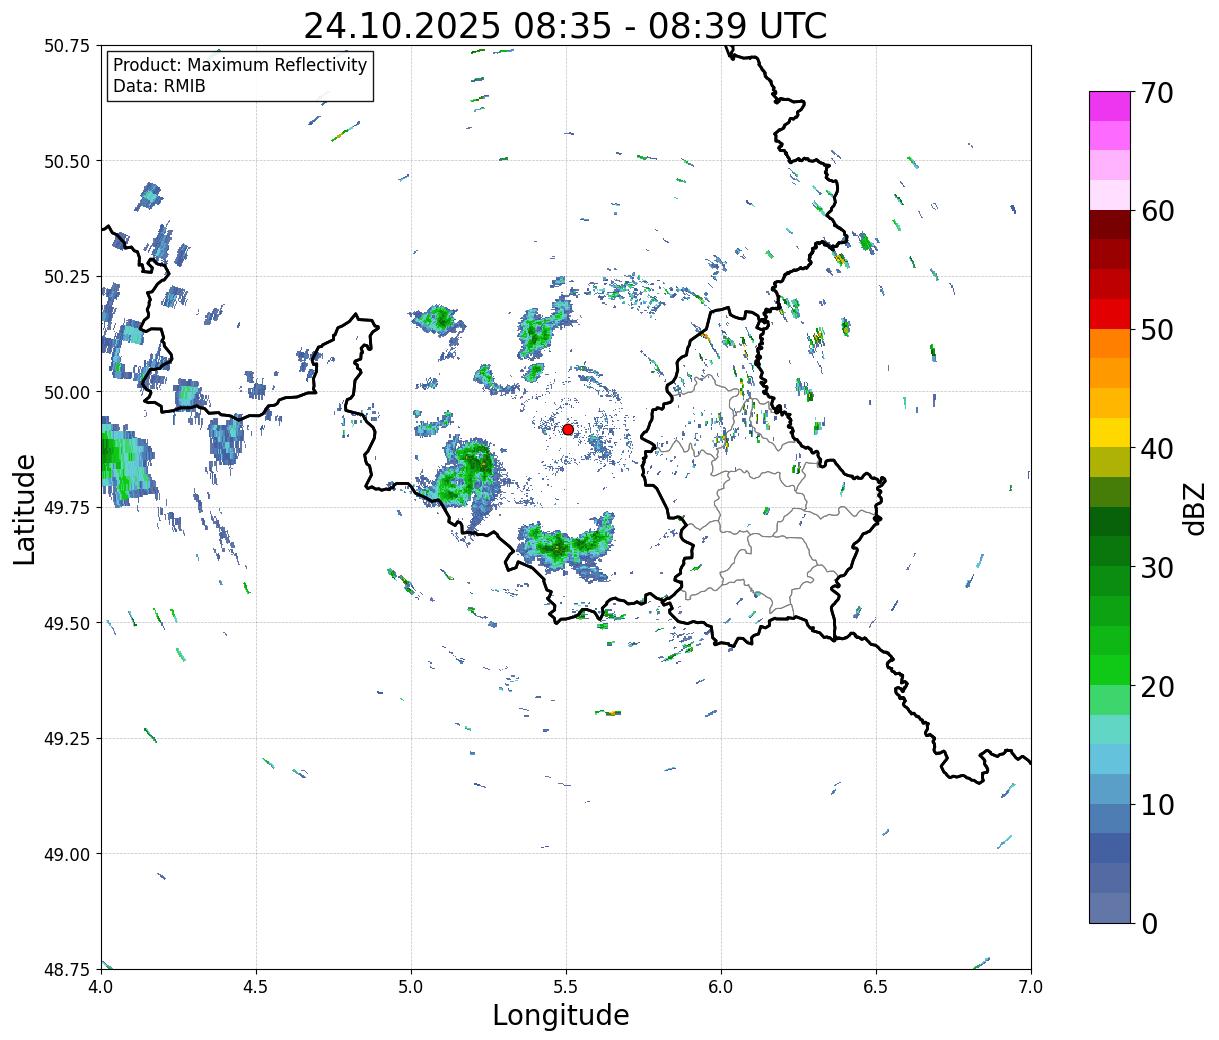Click the 20 tick label on colorbar
1219x1040 pixels.
1156,686
